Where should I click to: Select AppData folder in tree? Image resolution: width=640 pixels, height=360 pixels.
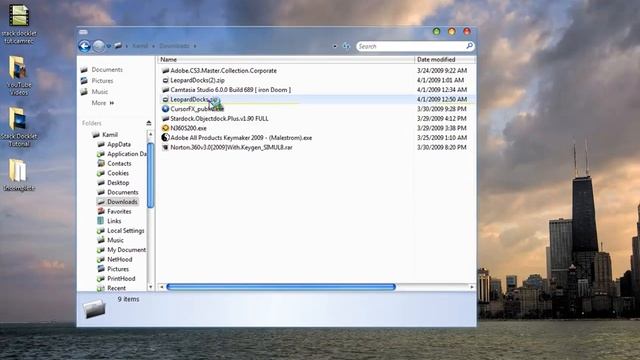(119, 144)
